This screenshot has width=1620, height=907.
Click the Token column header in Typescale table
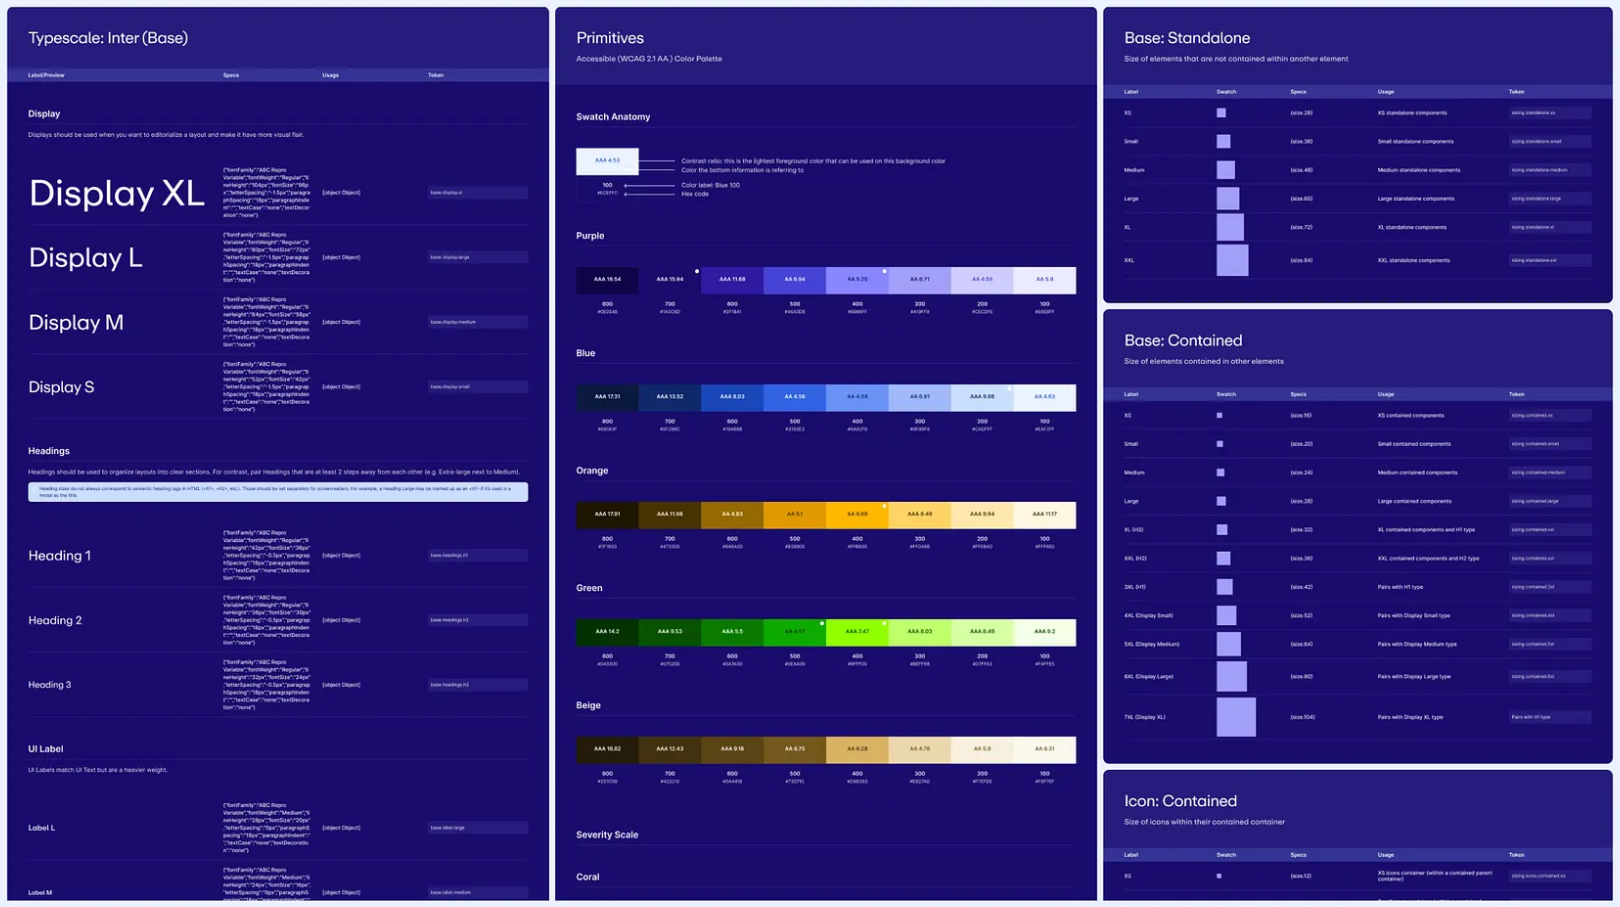[436, 75]
